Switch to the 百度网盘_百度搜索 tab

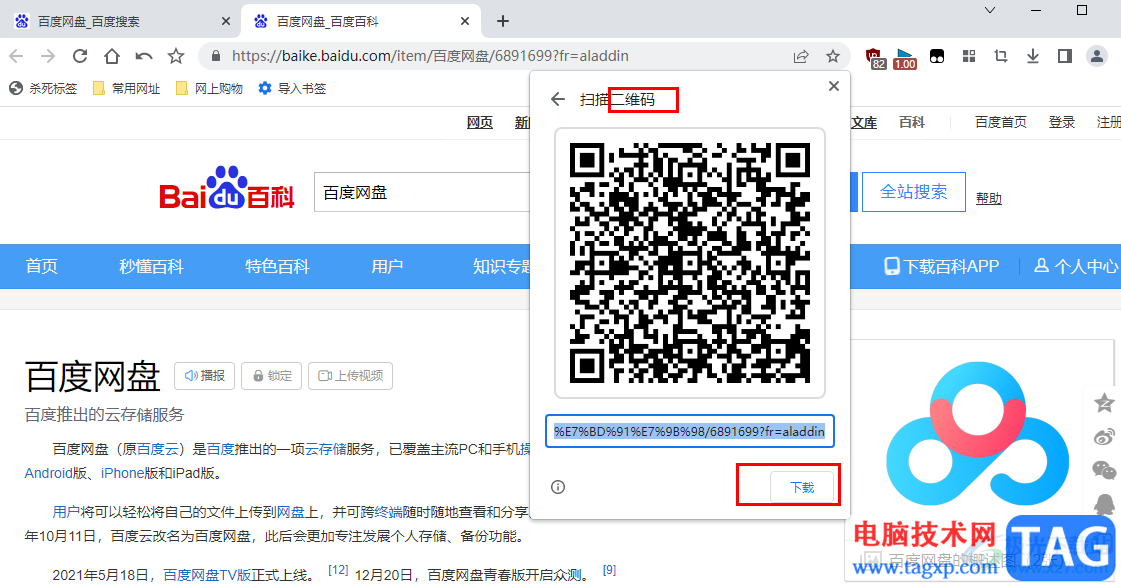click(122, 21)
